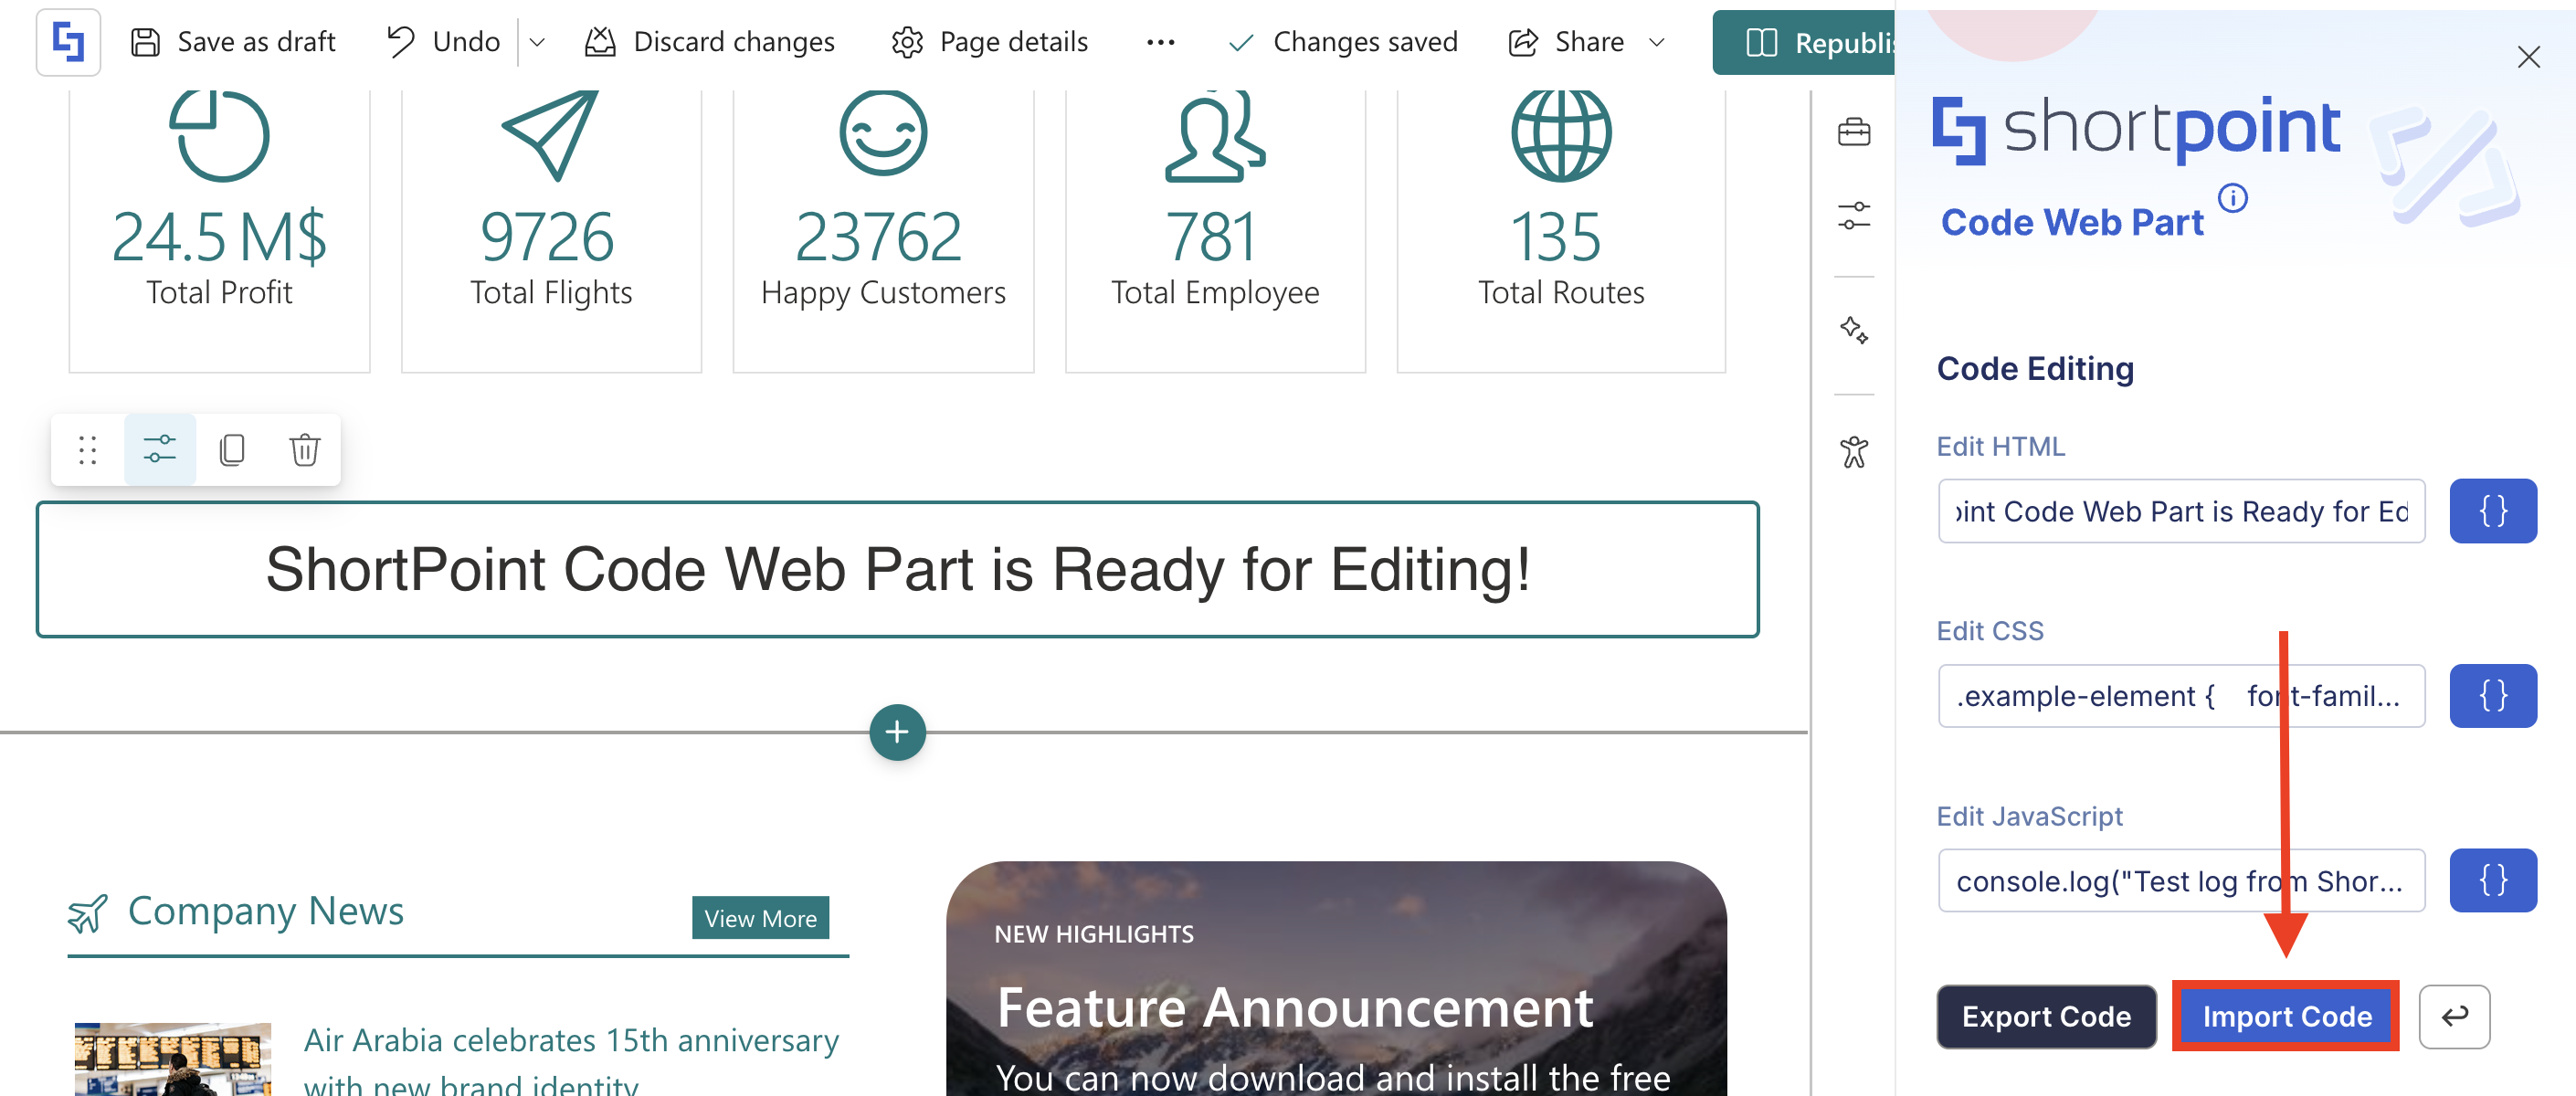Click the info icon next to Code Web Part
This screenshot has height=1096, width=2576.
[2233, 198]
